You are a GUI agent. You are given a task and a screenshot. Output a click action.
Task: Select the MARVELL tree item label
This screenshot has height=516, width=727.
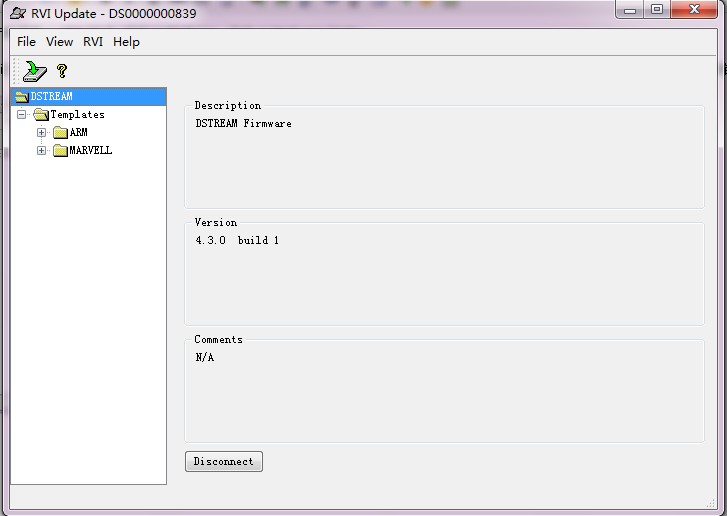coord(90,151)
